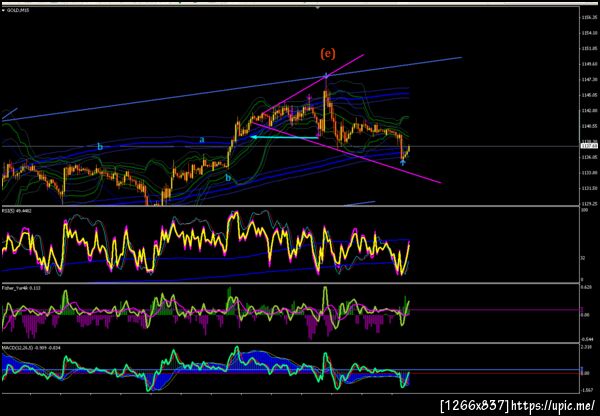The image size is (600, 416).
Task: Click the chart shift triangle on the top edge
Action: [x=317, y=7]
